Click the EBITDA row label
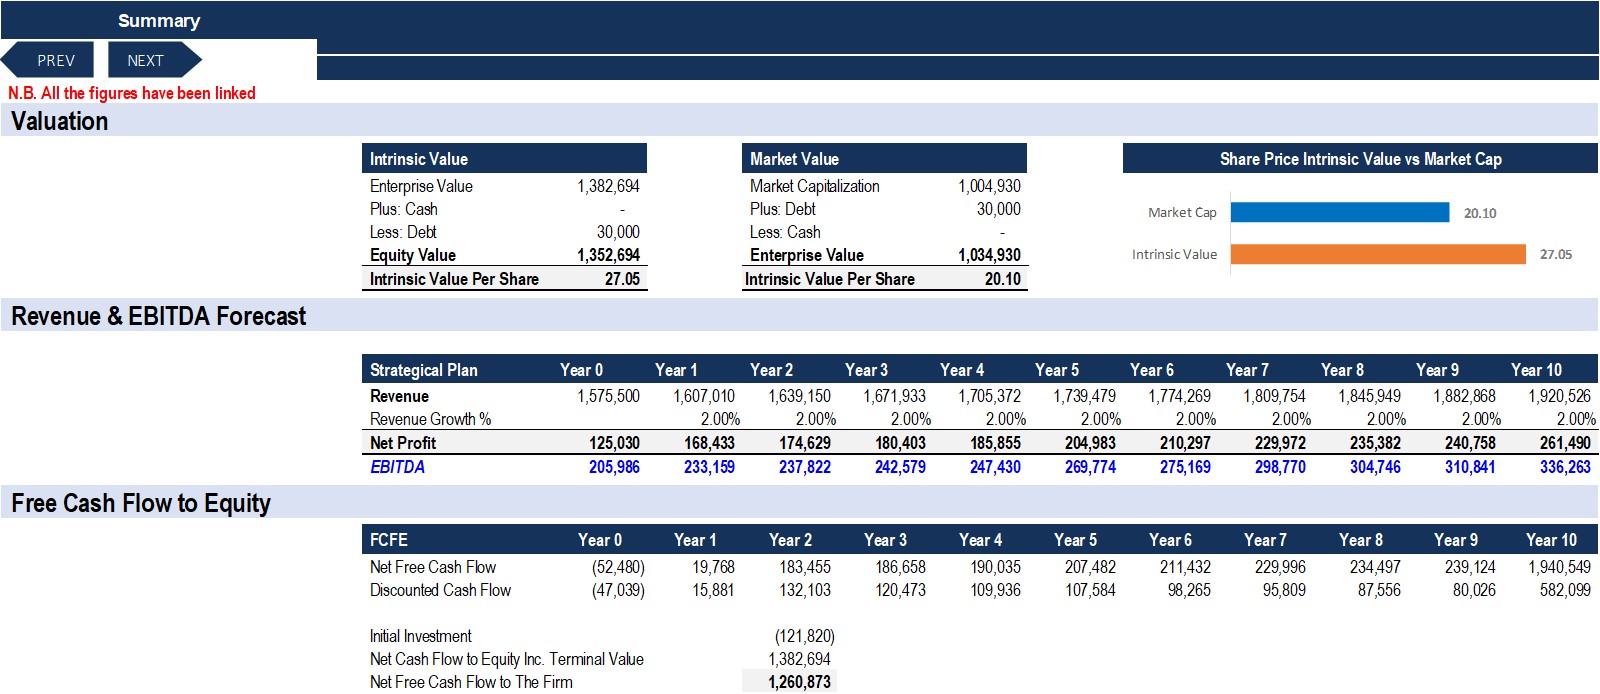 point(397,467)
